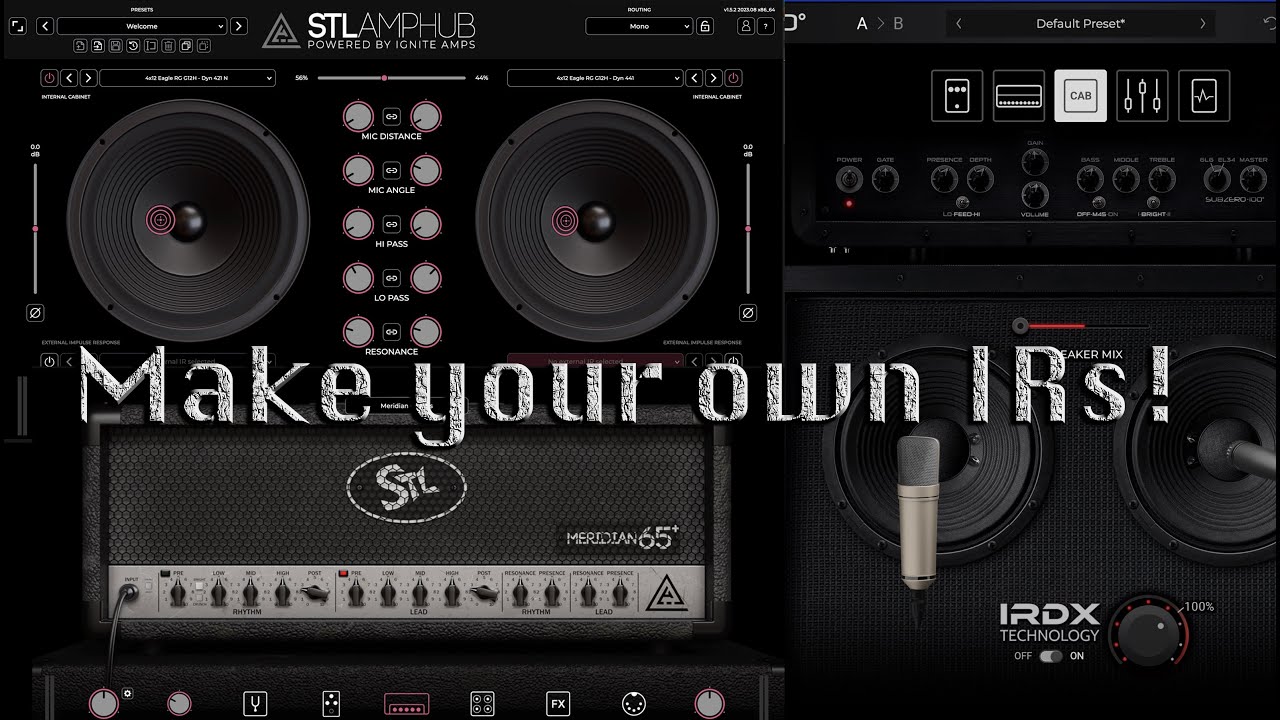Toggle the Lo Pass link button
This screenshot has width=1280, height=720.
392,278
